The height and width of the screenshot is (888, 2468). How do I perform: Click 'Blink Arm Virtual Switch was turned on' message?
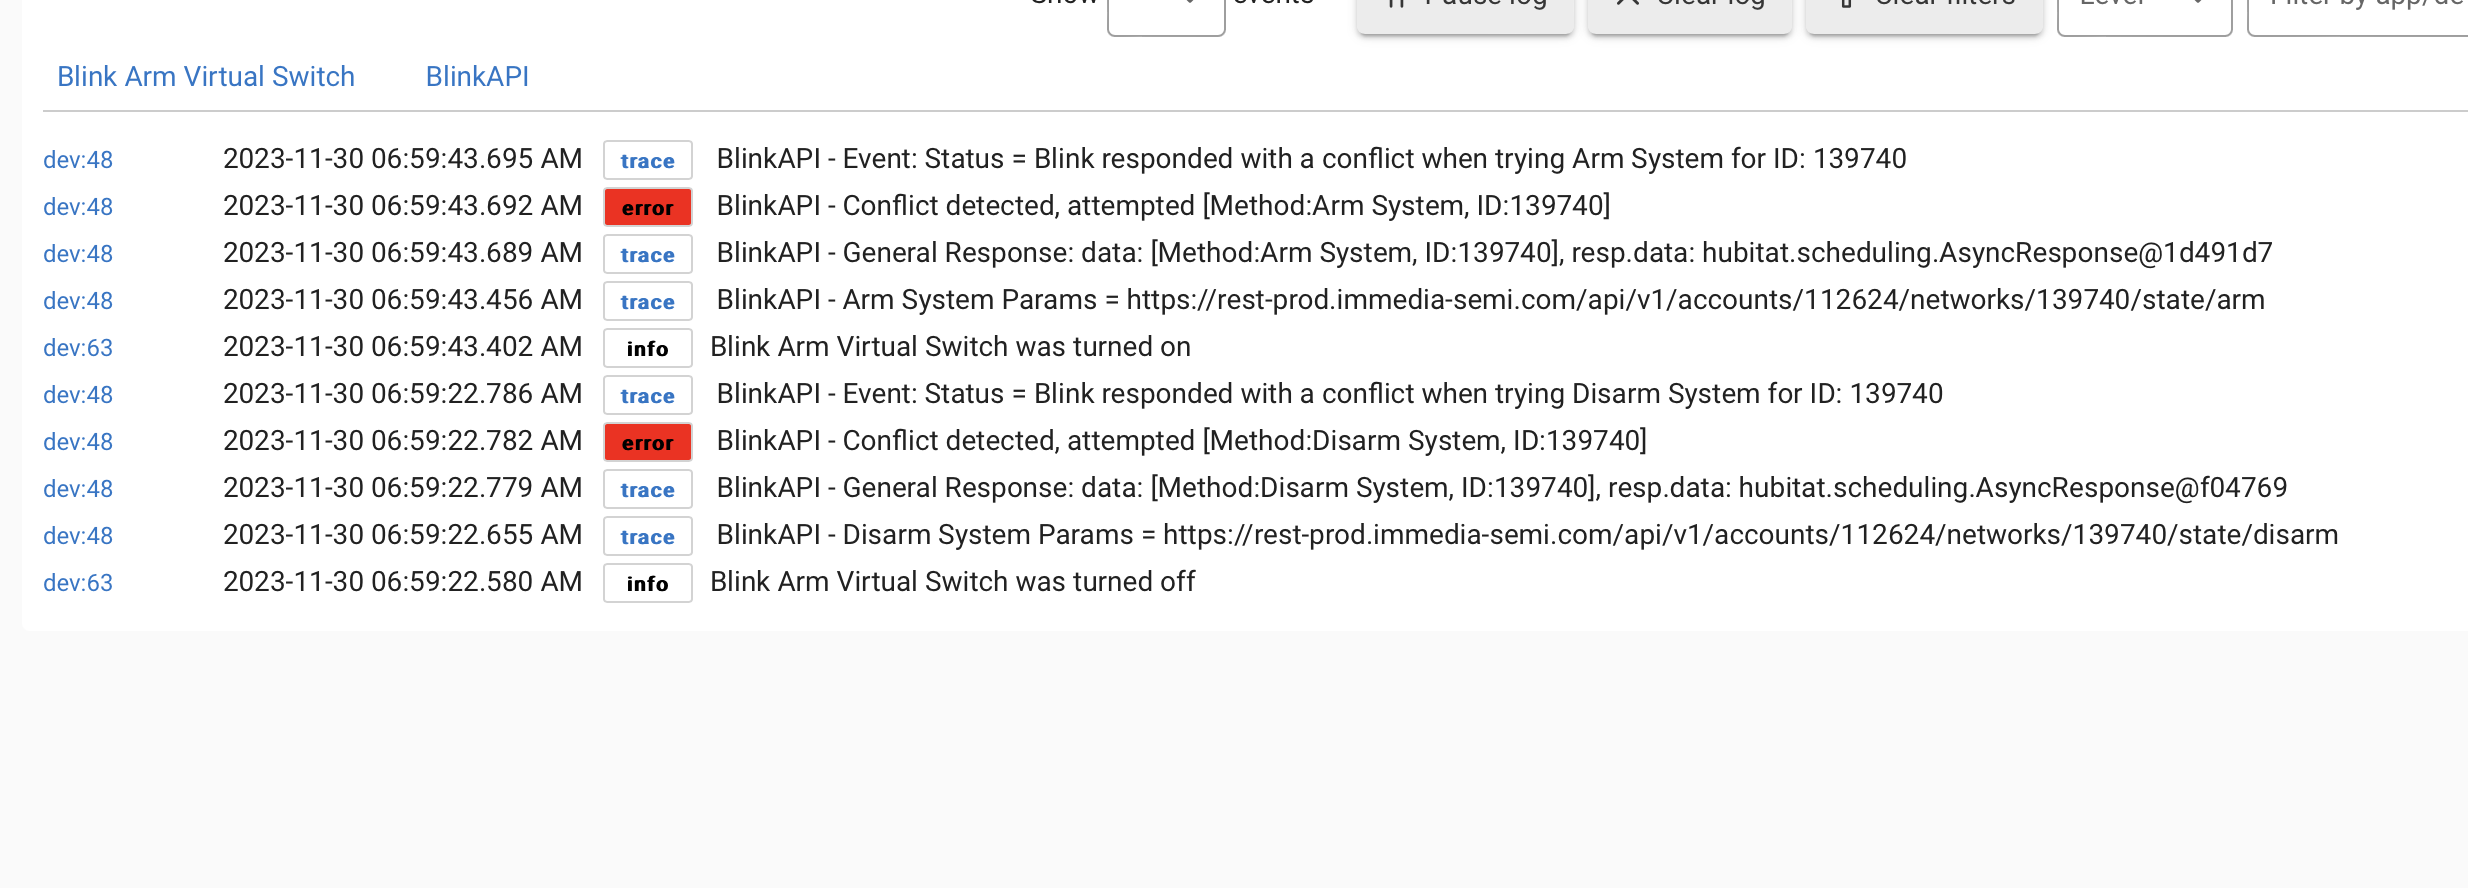click(x=950, y=347)
